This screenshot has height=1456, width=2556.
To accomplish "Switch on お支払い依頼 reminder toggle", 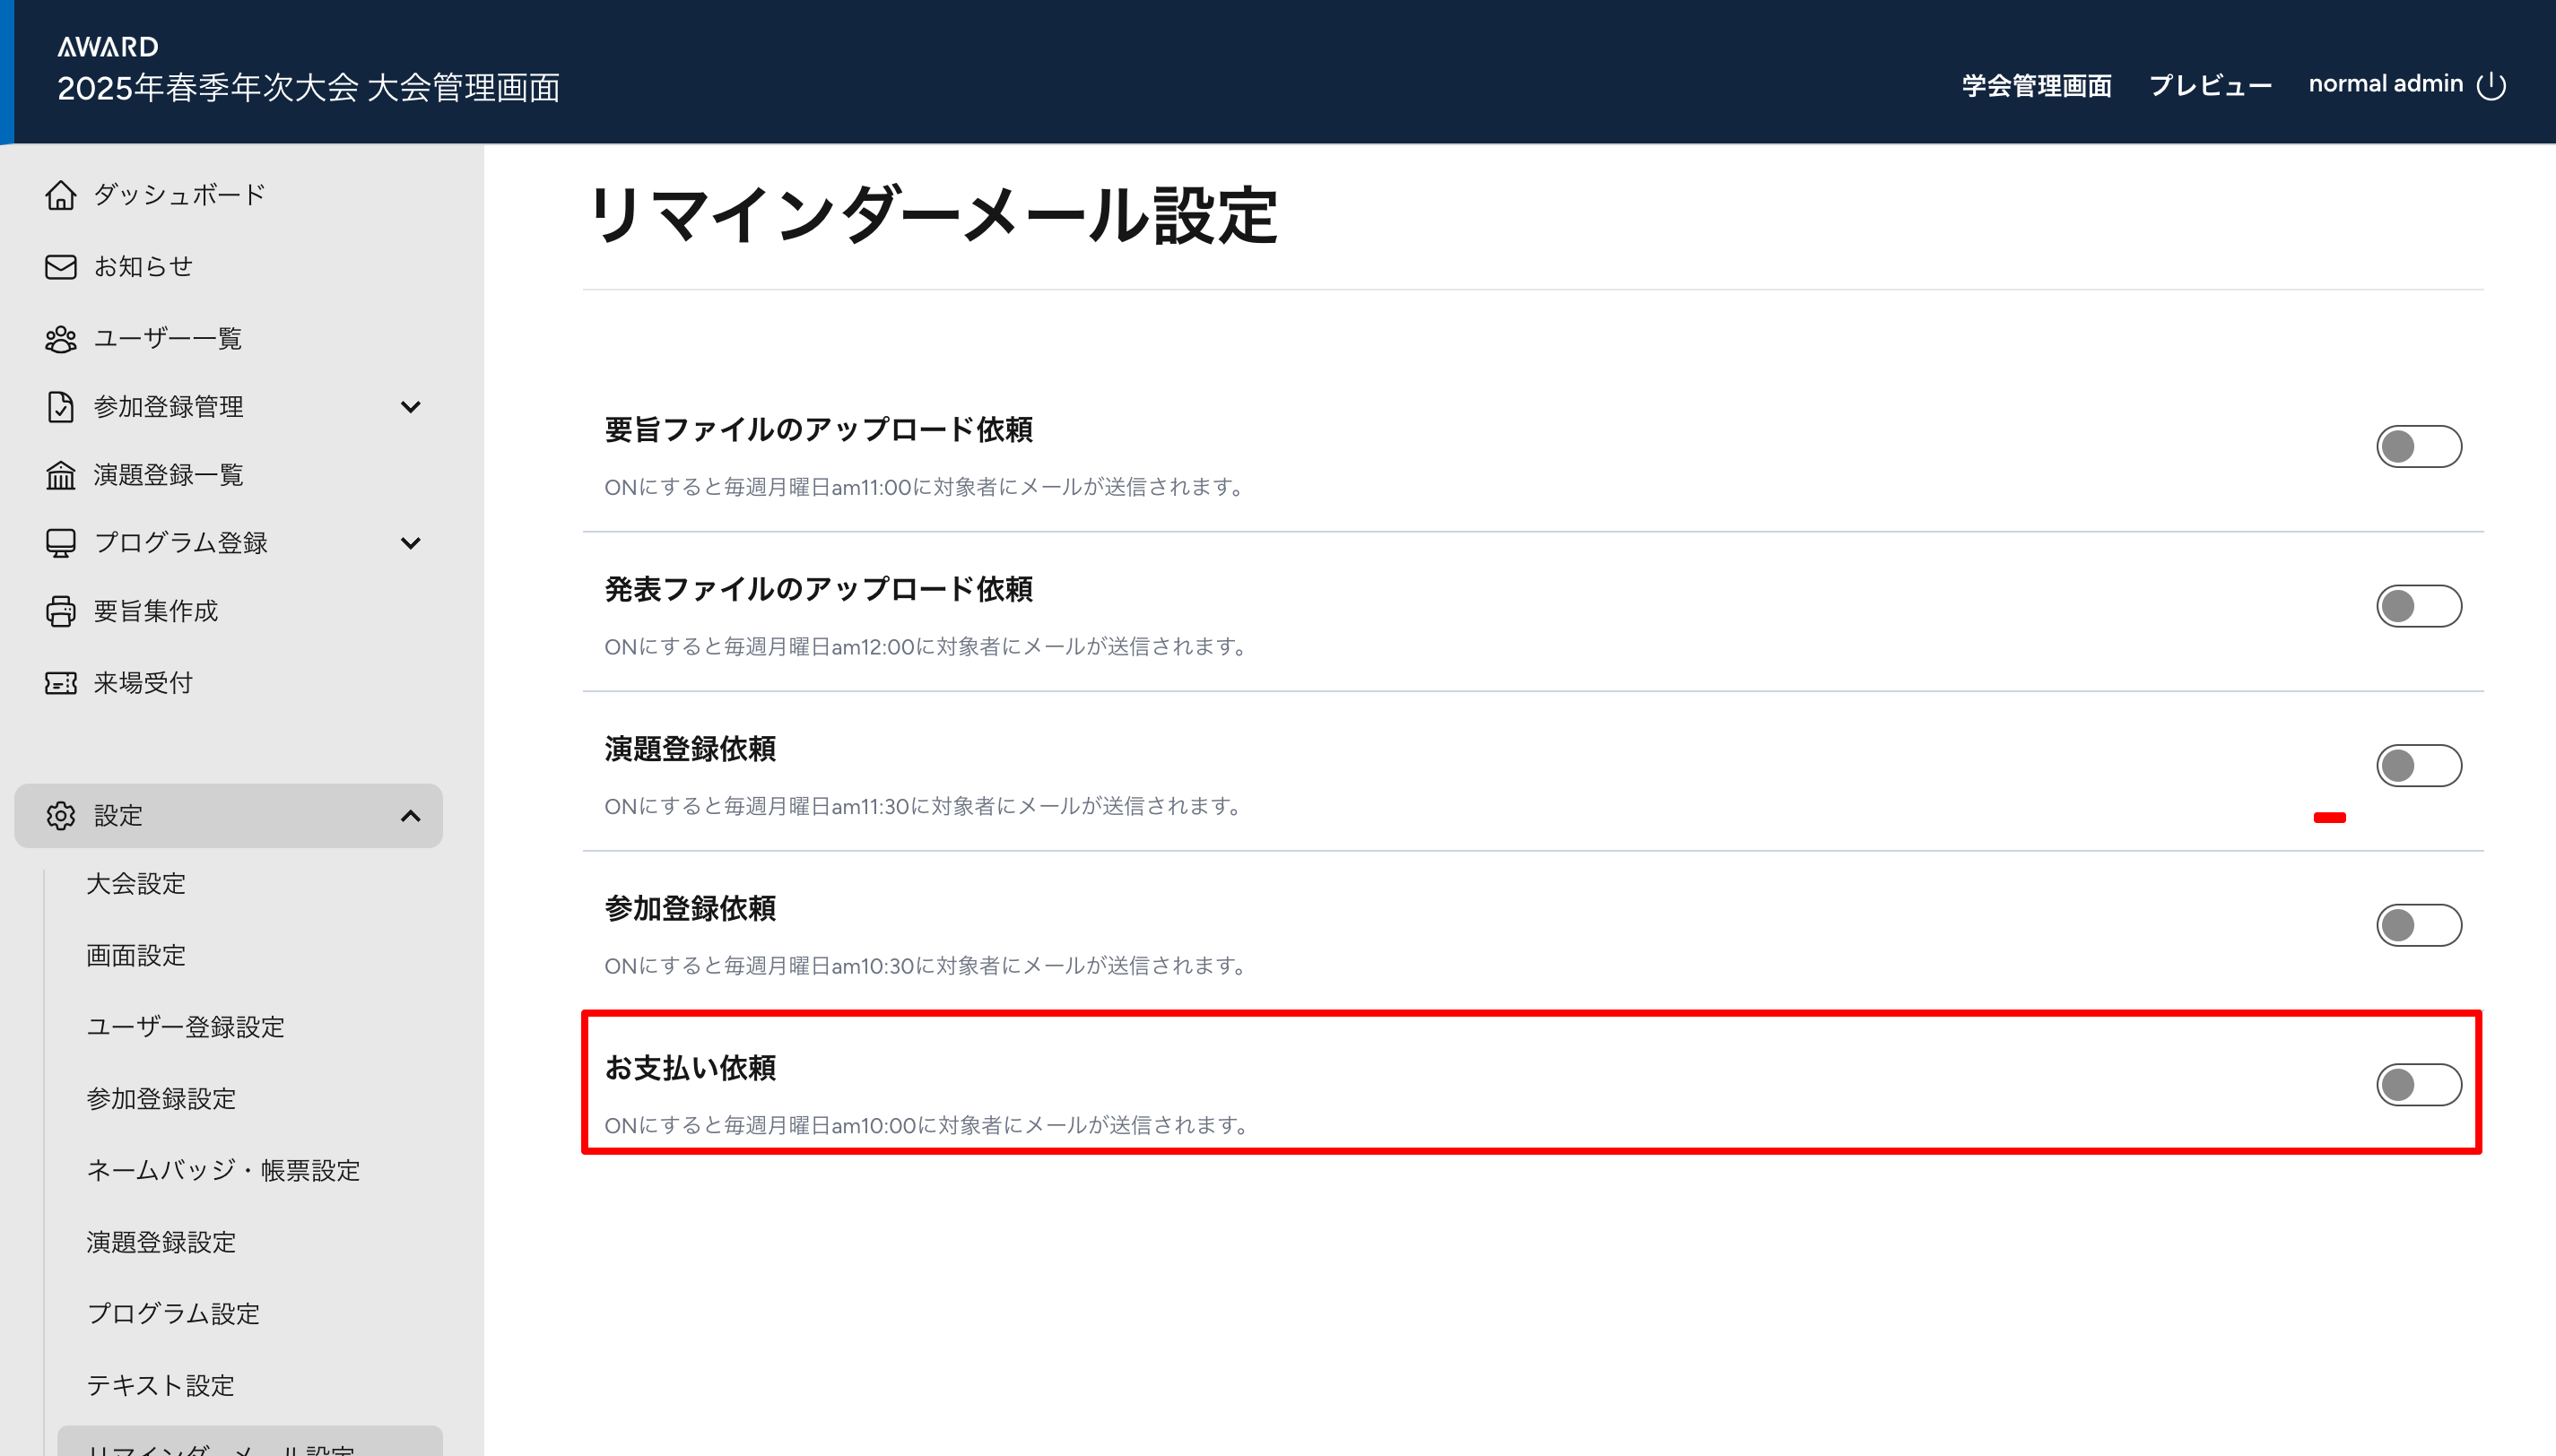I will pos(2418,1085).
